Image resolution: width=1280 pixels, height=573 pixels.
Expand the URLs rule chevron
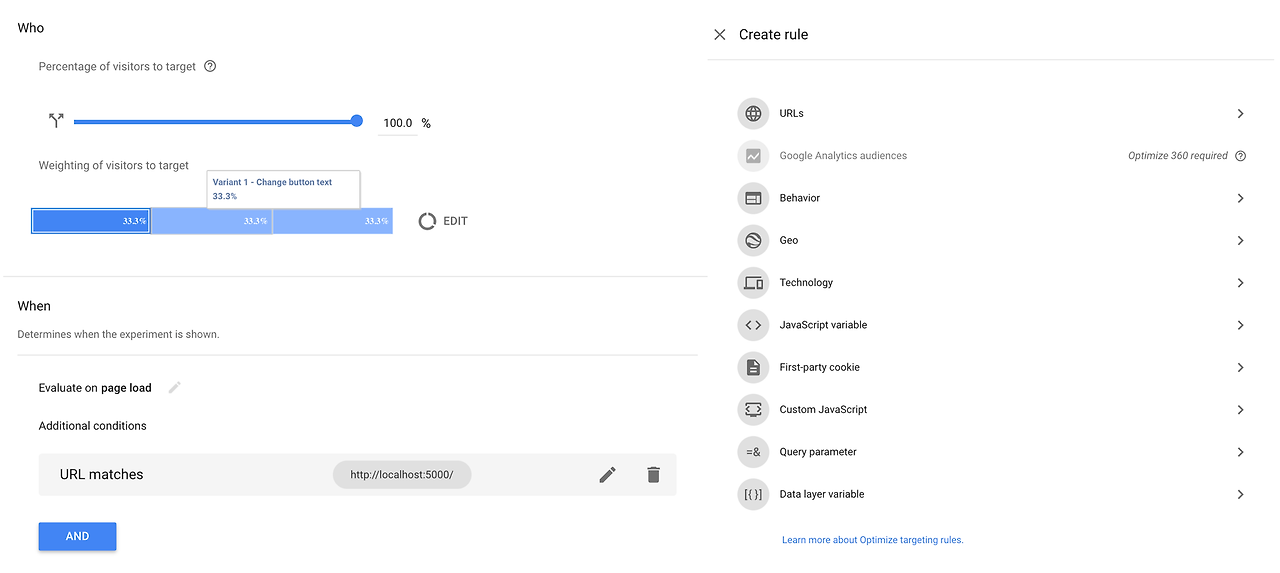(x=1240, y=114)
